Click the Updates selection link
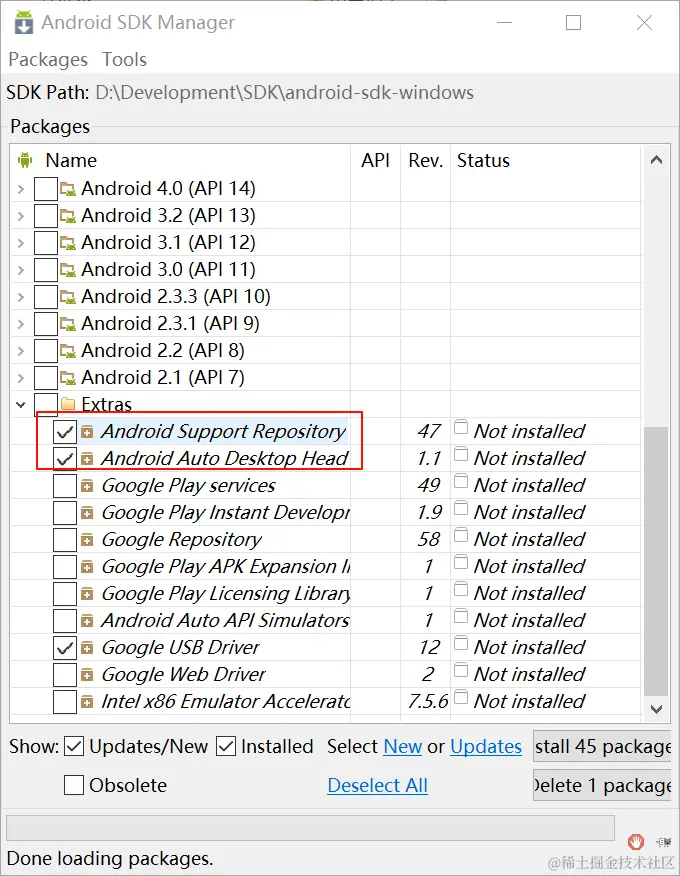 point(486,746)
